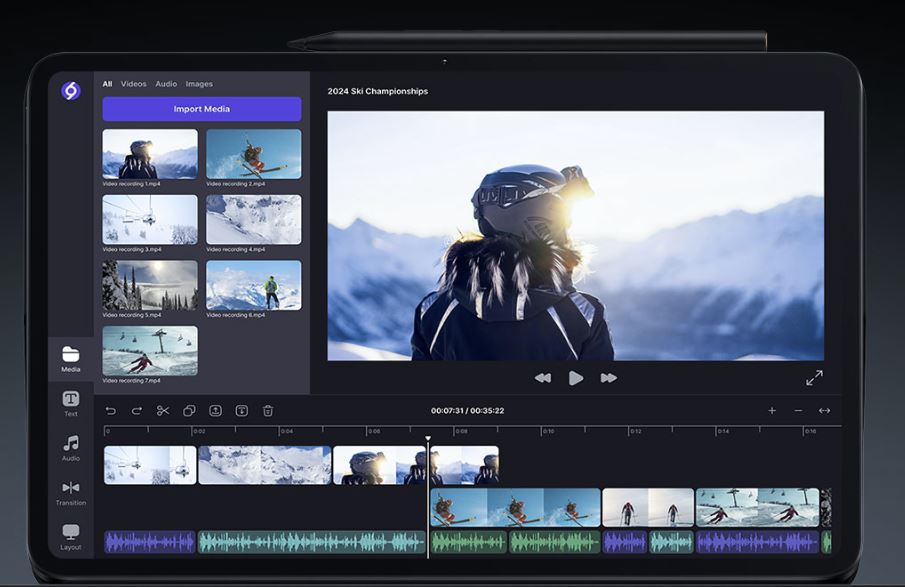Zoom in timeline with plus icon
Viewport: 905px width, 587px height.
point(772,410)
